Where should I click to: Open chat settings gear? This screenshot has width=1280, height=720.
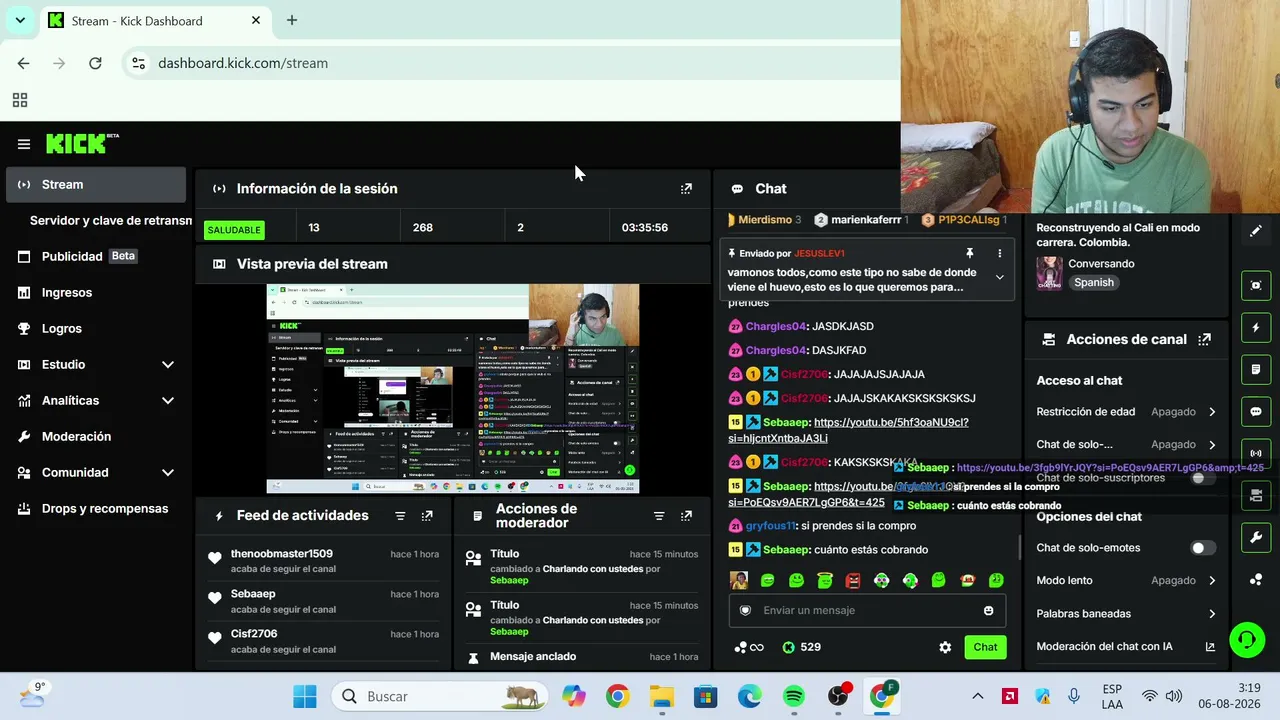pyautogui.click(x=945, y=647)
